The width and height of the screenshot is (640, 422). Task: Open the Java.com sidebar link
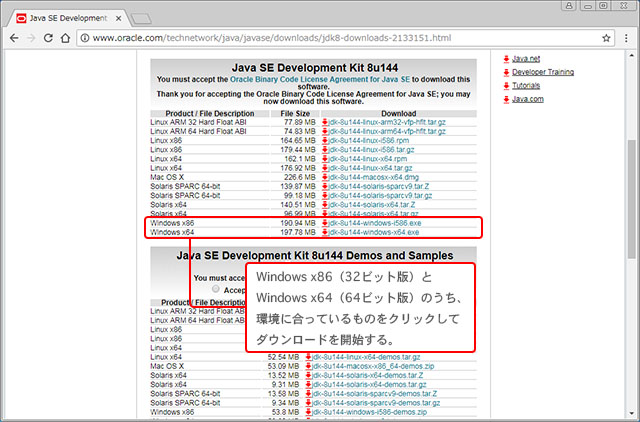(528, 99)
